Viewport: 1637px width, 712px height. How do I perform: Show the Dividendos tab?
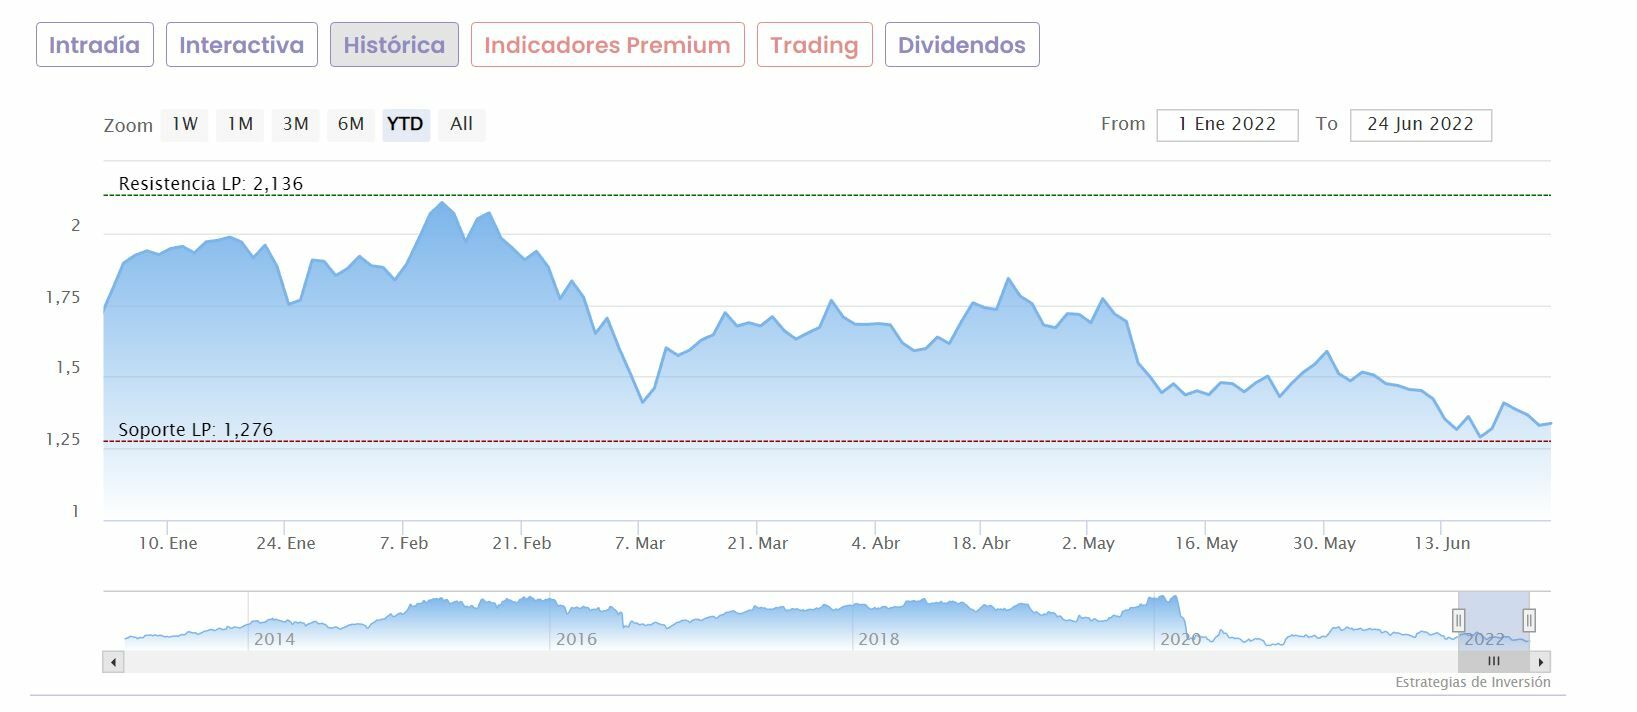click(961, 45)
